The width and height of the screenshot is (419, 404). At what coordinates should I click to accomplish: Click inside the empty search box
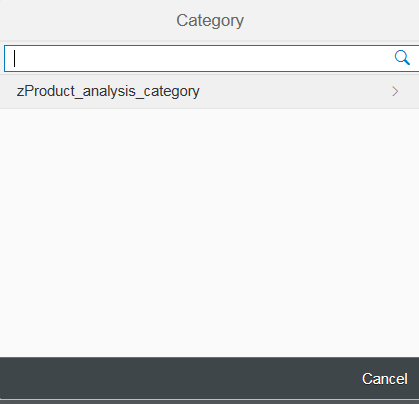pyautogui.click(x=200, y=58)
